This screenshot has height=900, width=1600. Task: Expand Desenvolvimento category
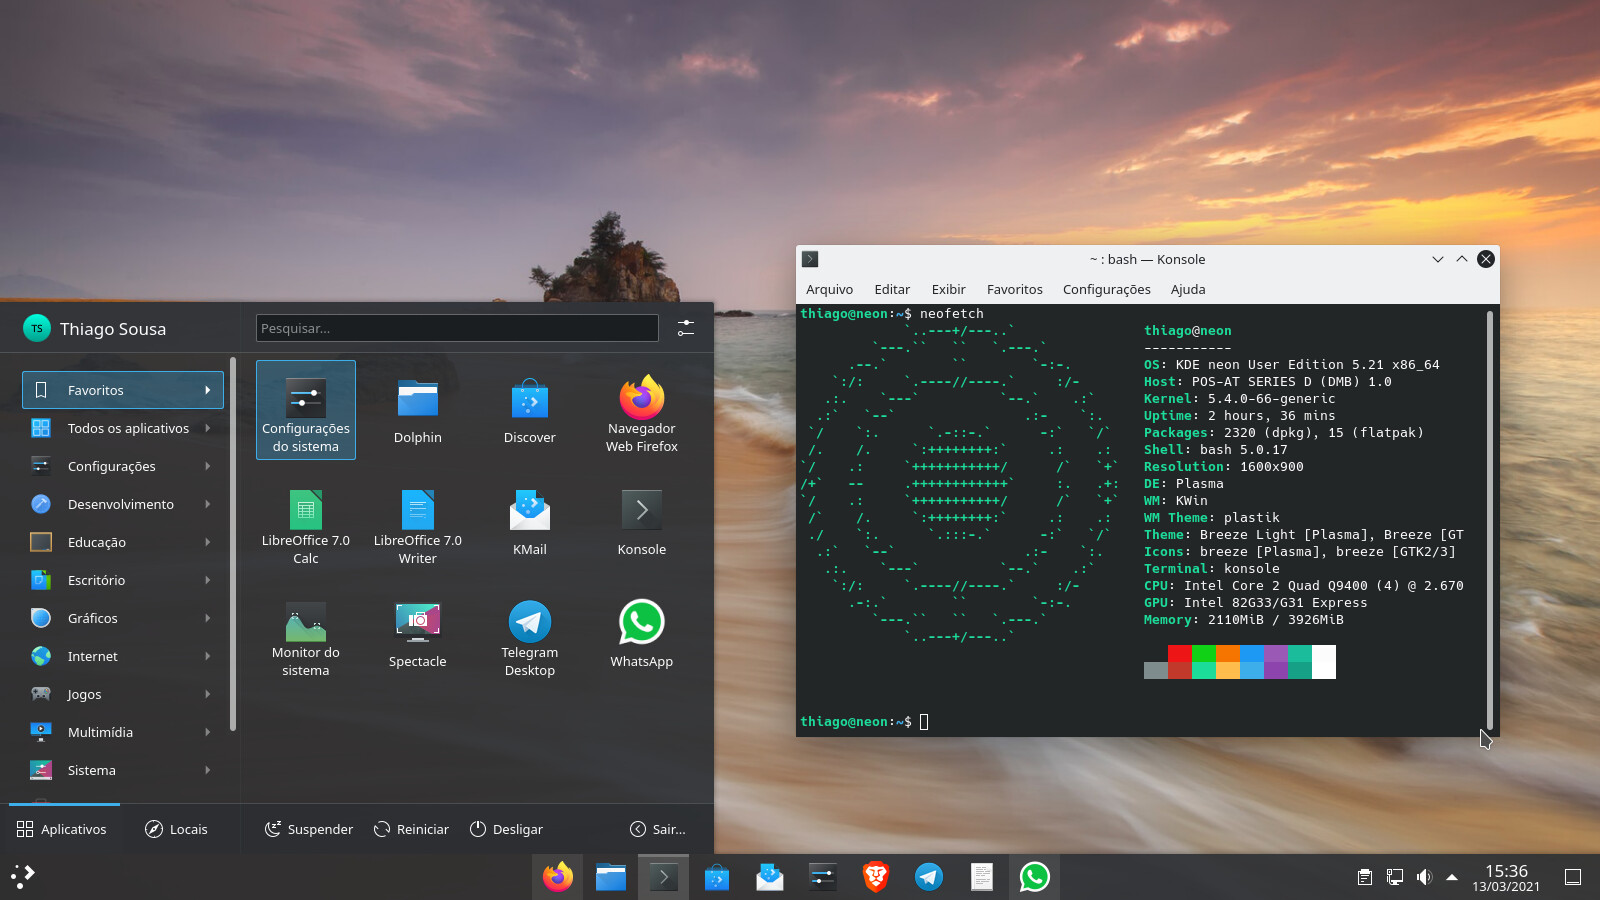click(x=123, y=504)
